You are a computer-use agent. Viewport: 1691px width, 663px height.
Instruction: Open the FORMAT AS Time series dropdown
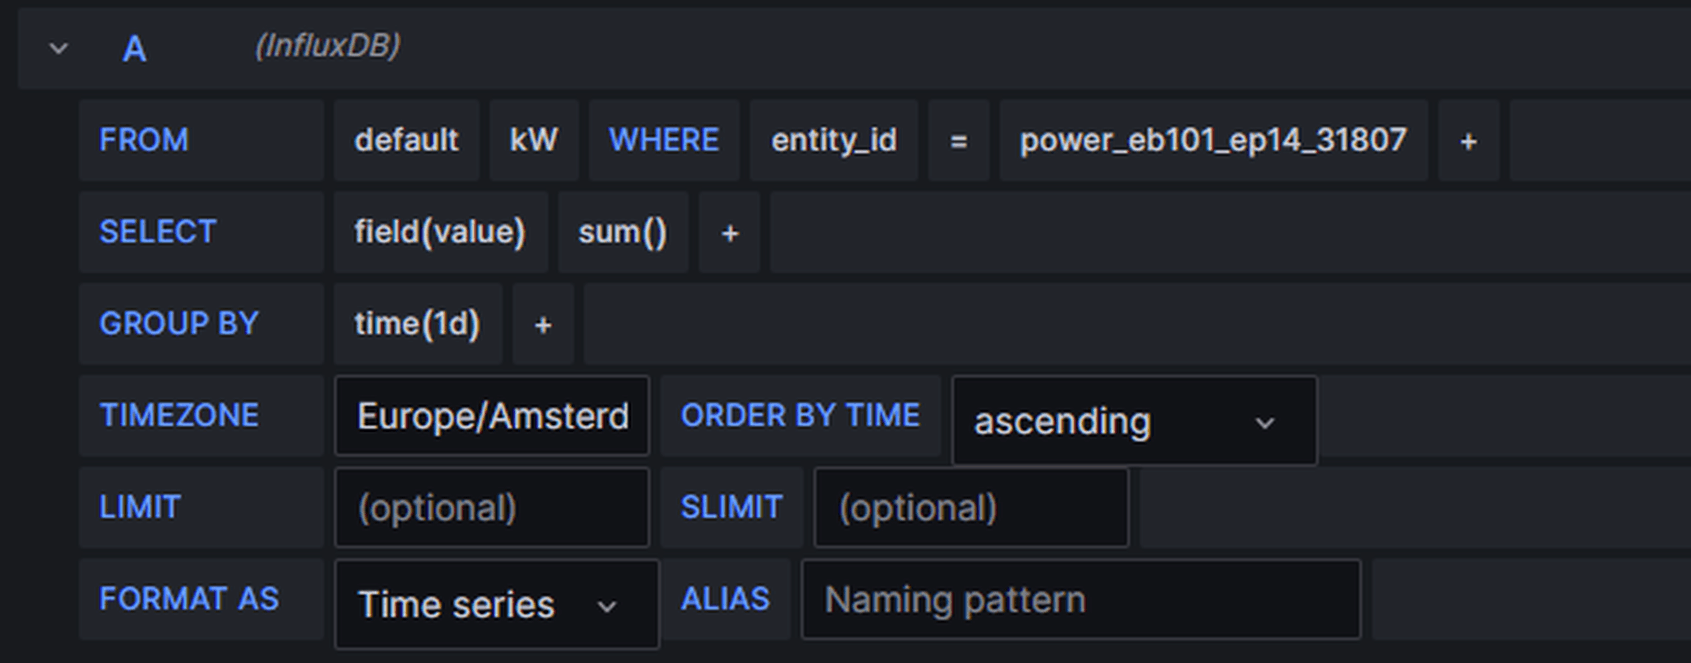point(496,605)
